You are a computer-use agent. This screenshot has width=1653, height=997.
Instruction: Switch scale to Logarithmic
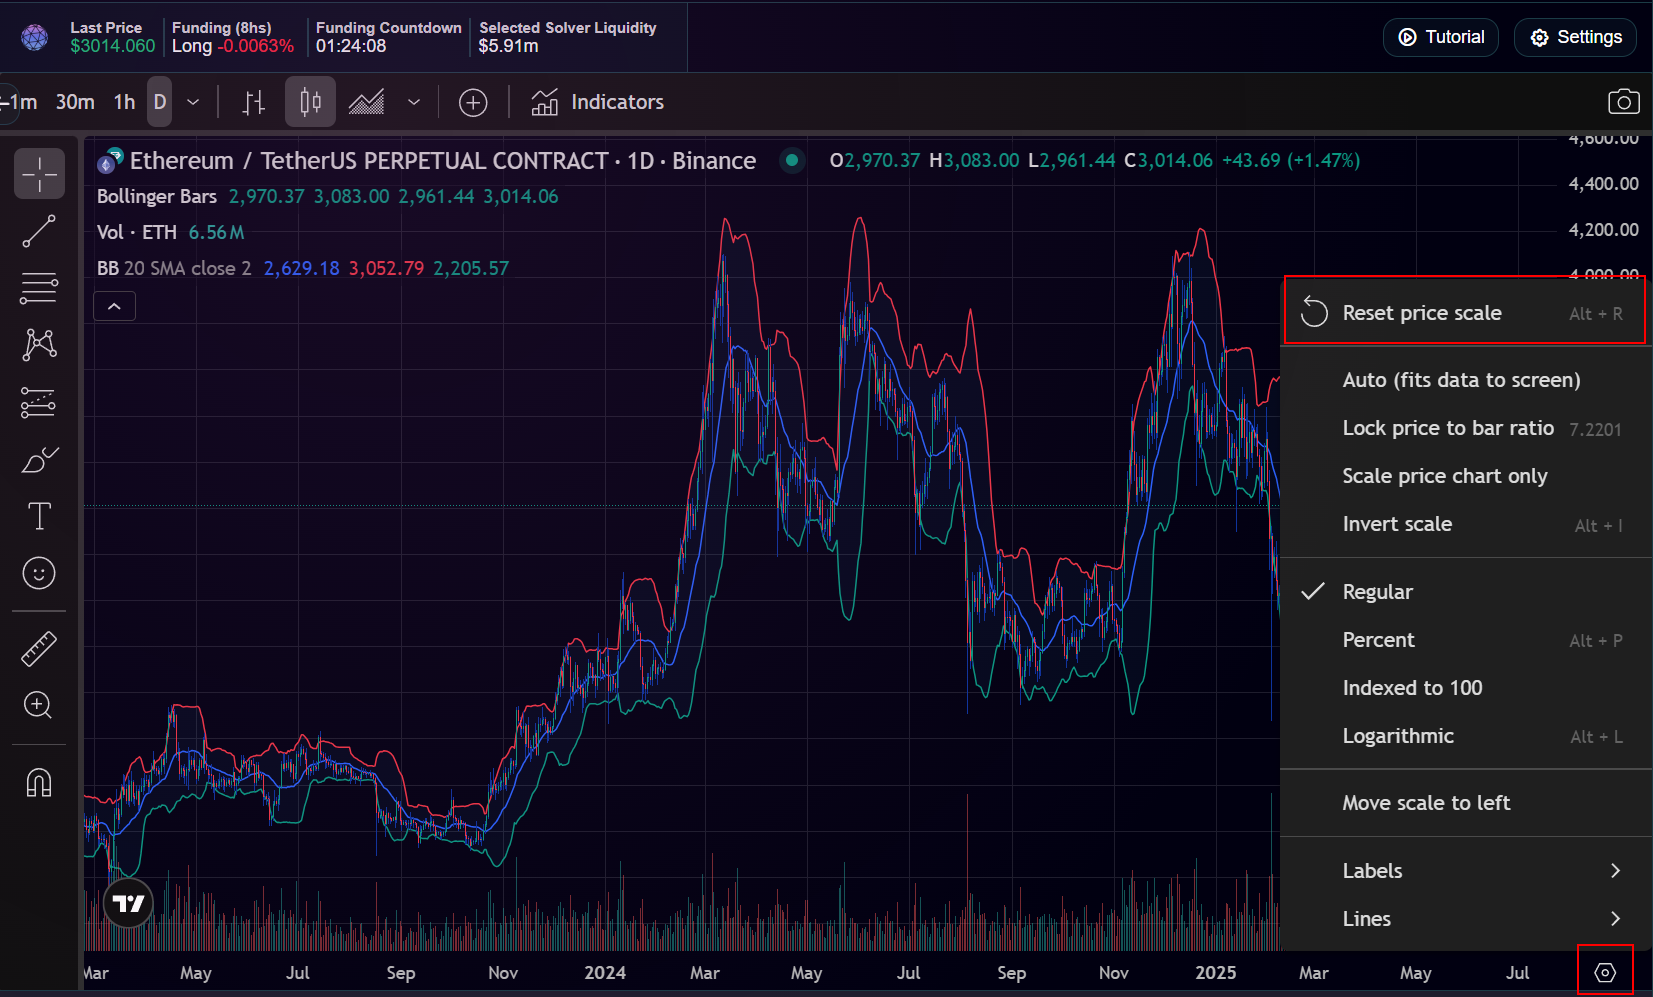[1397, 736]
